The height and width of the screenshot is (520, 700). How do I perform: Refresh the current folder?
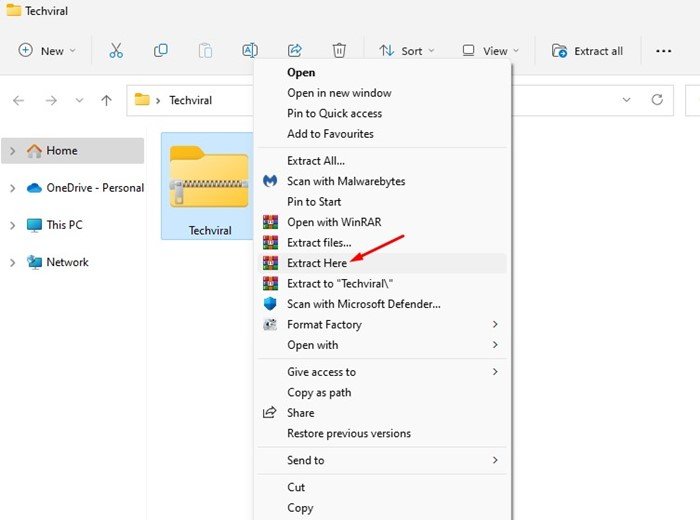pyautogui.click(x=657, y=100)
